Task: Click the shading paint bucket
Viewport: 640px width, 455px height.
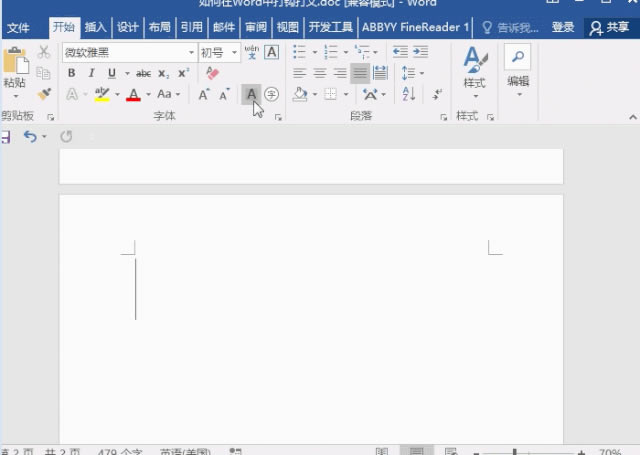Action: pyautogui.click(x=300, y=94)
